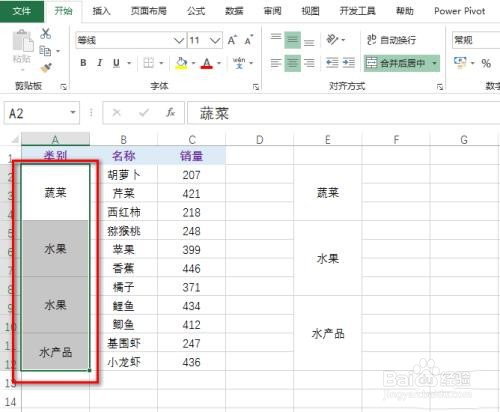Apply yellow fill color bucket
The image size is (500, 412).
coord(182,63)
